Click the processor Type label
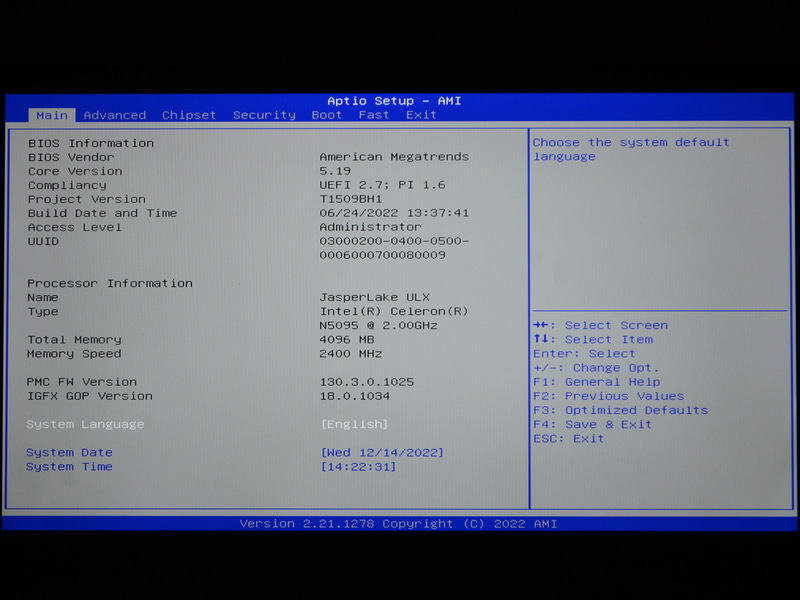Image resolution: width=800 pixels, height=600 pixels. 43,312
